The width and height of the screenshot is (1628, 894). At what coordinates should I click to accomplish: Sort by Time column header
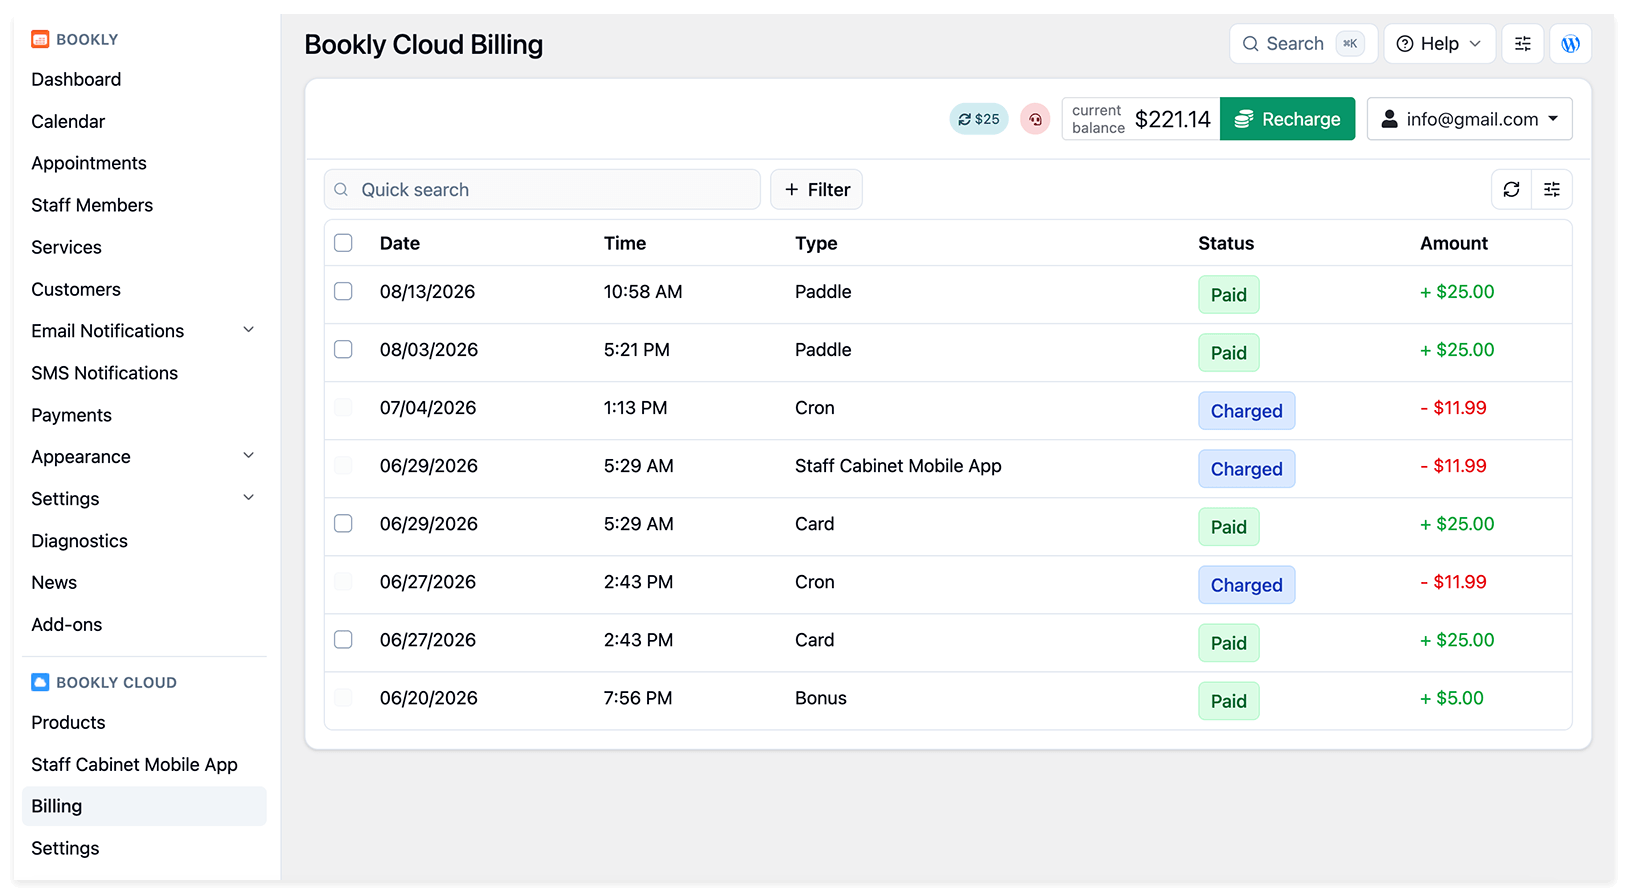click(x=625, y=243)
